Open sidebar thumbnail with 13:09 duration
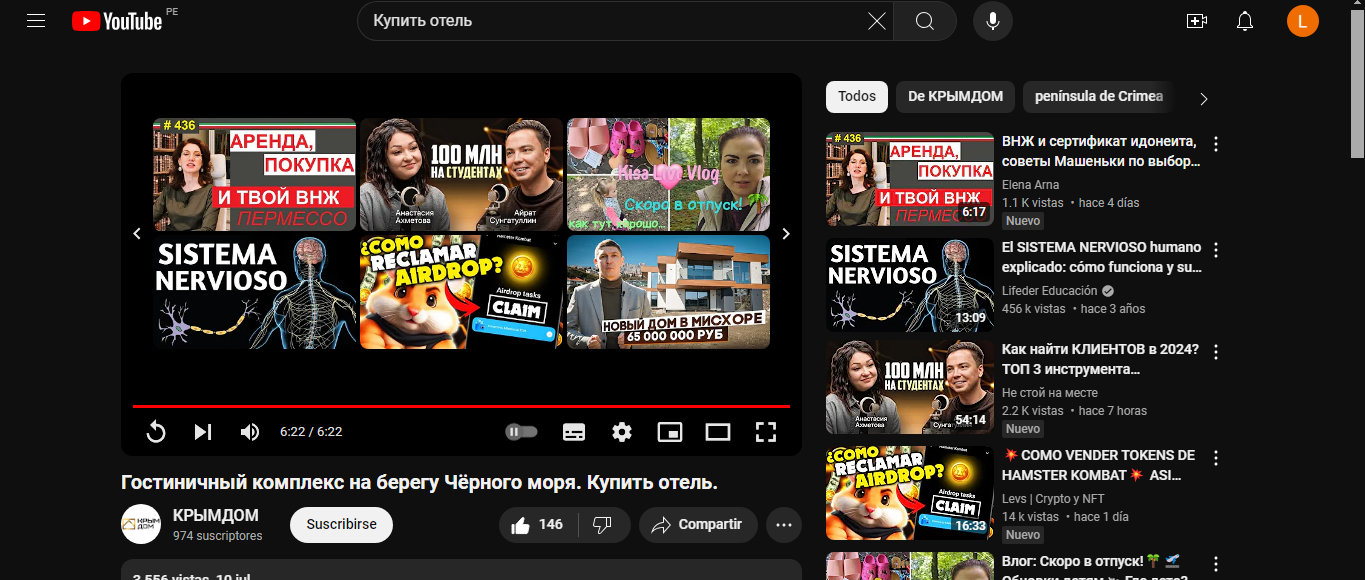 click(910, 284)
